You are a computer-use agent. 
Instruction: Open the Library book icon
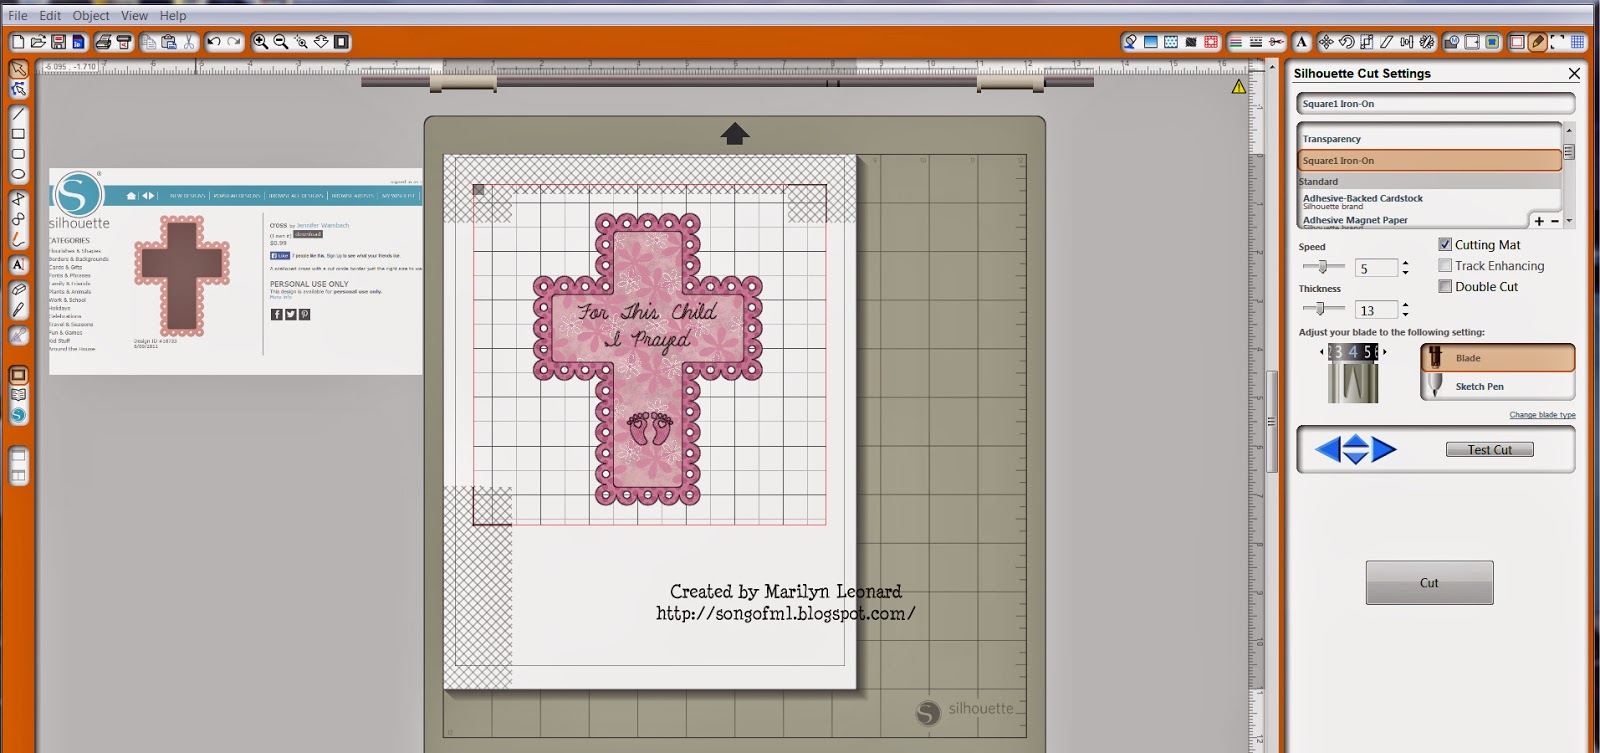click(18, 395)
